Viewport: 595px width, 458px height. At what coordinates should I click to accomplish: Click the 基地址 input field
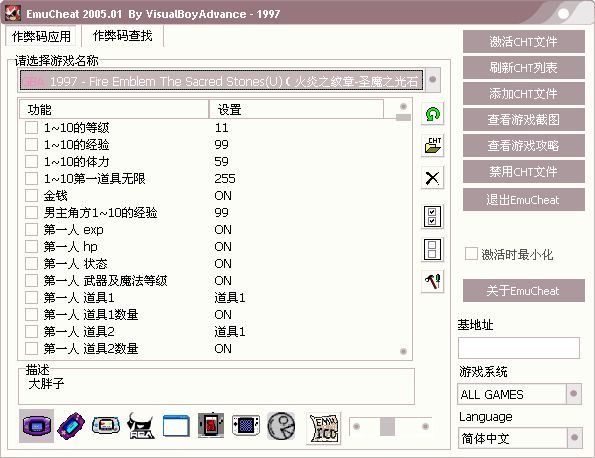coord(519,348)
